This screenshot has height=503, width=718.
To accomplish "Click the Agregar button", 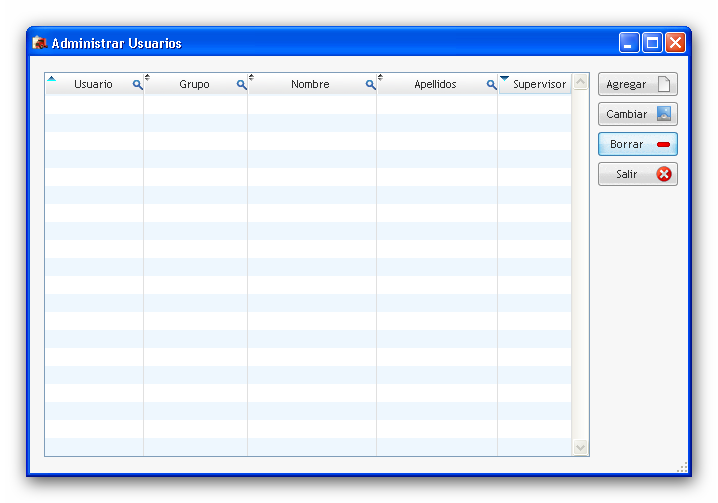I will (637, 84).
